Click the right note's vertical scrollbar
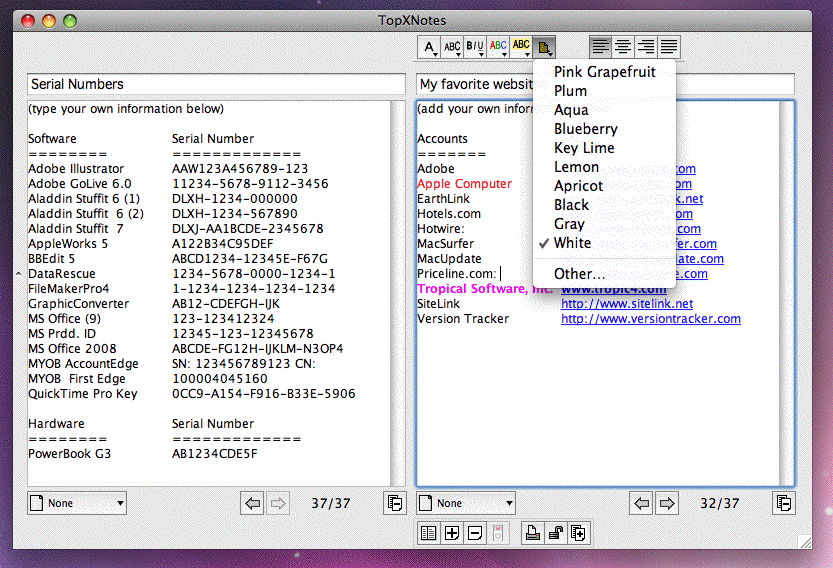The height and width of the screenshot is (568, 833). [x=787, y=293]
